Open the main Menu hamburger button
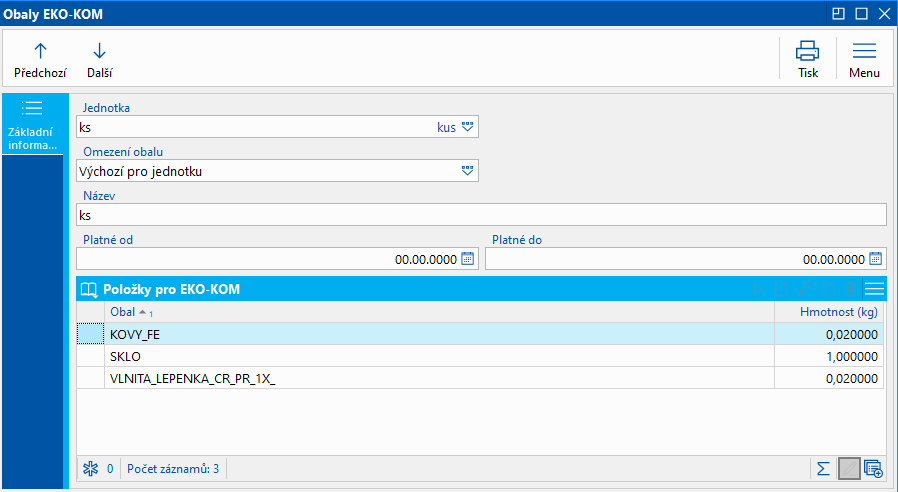Image resolution: width=898 pixels, height=492 pixels. [x=864, y=60]
